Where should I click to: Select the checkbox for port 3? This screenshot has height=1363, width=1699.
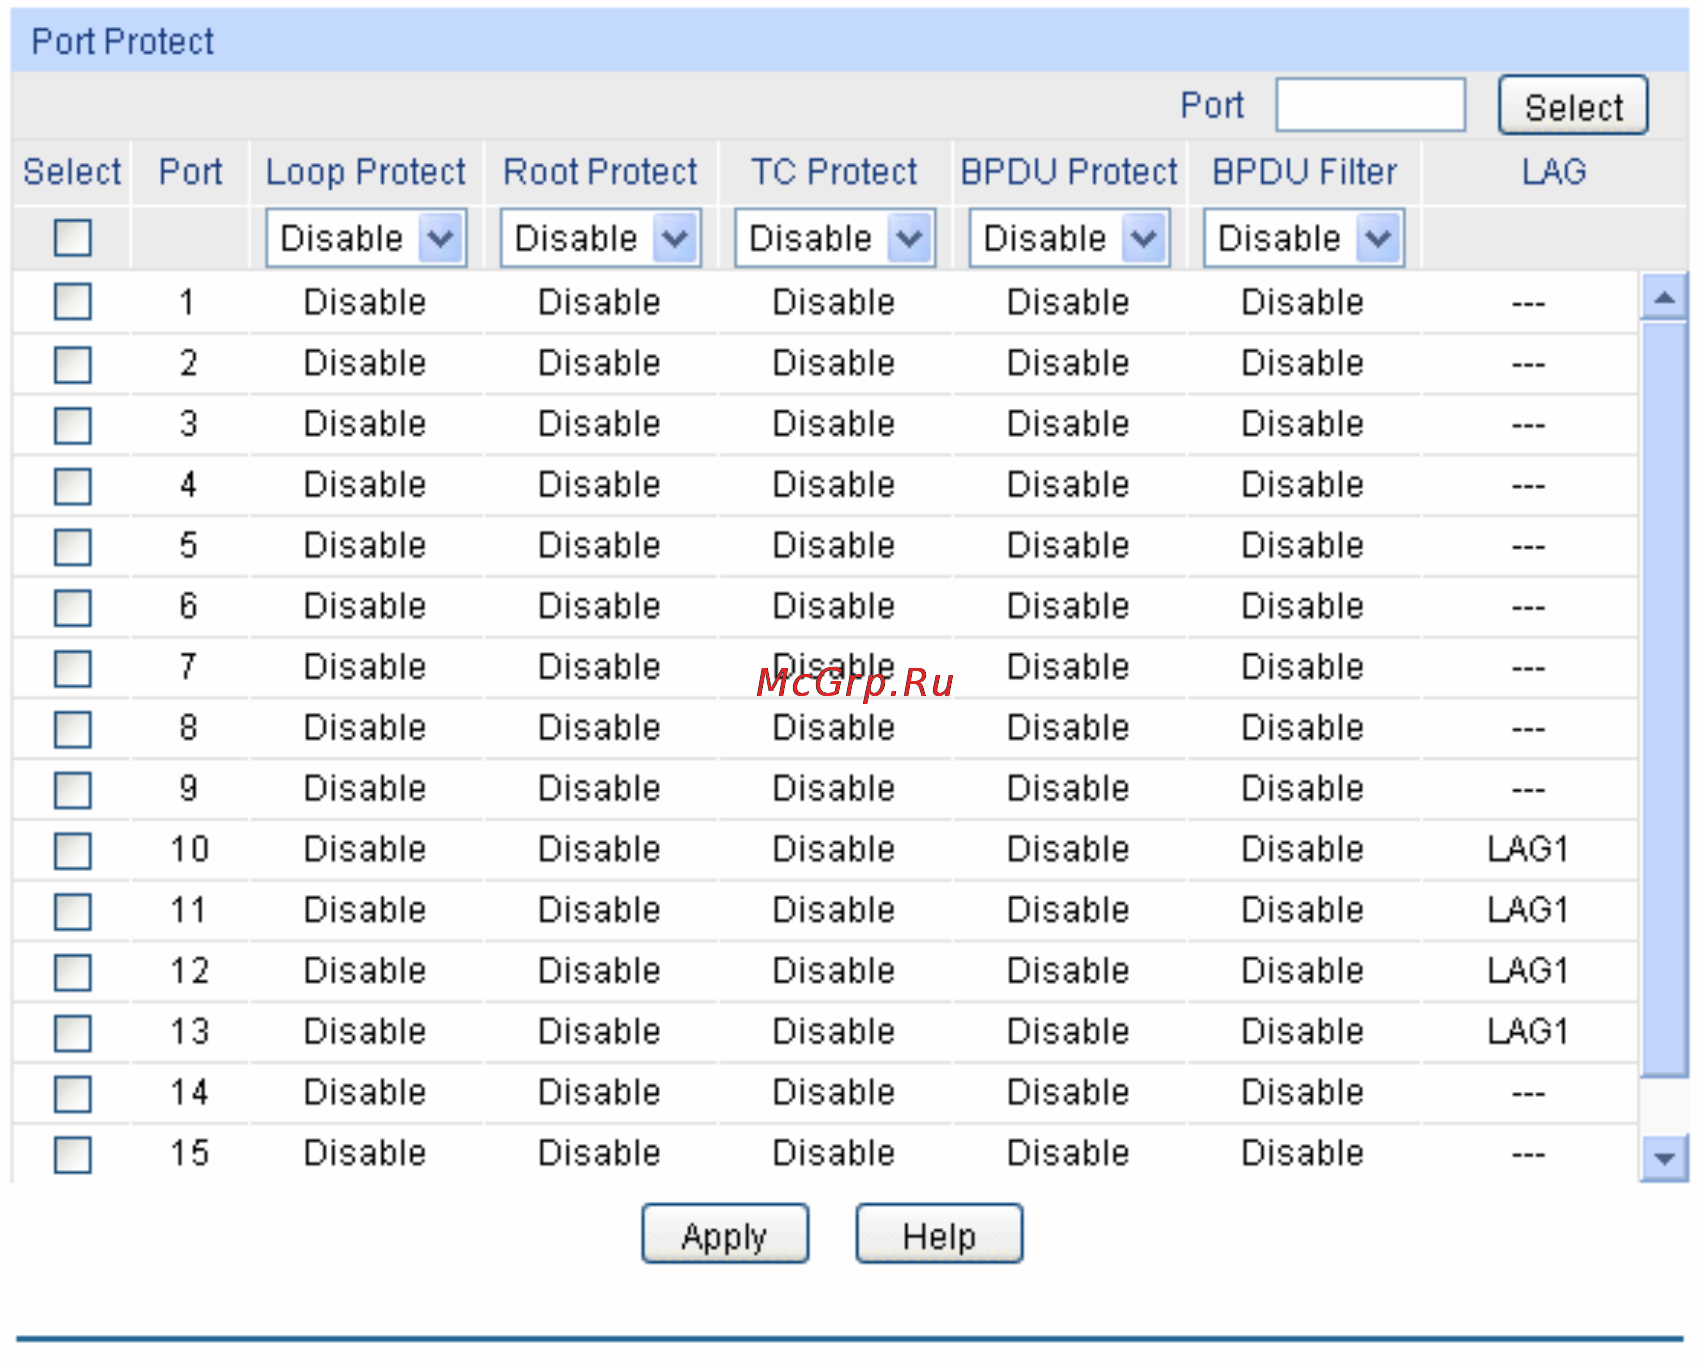(x=73, y=425)
